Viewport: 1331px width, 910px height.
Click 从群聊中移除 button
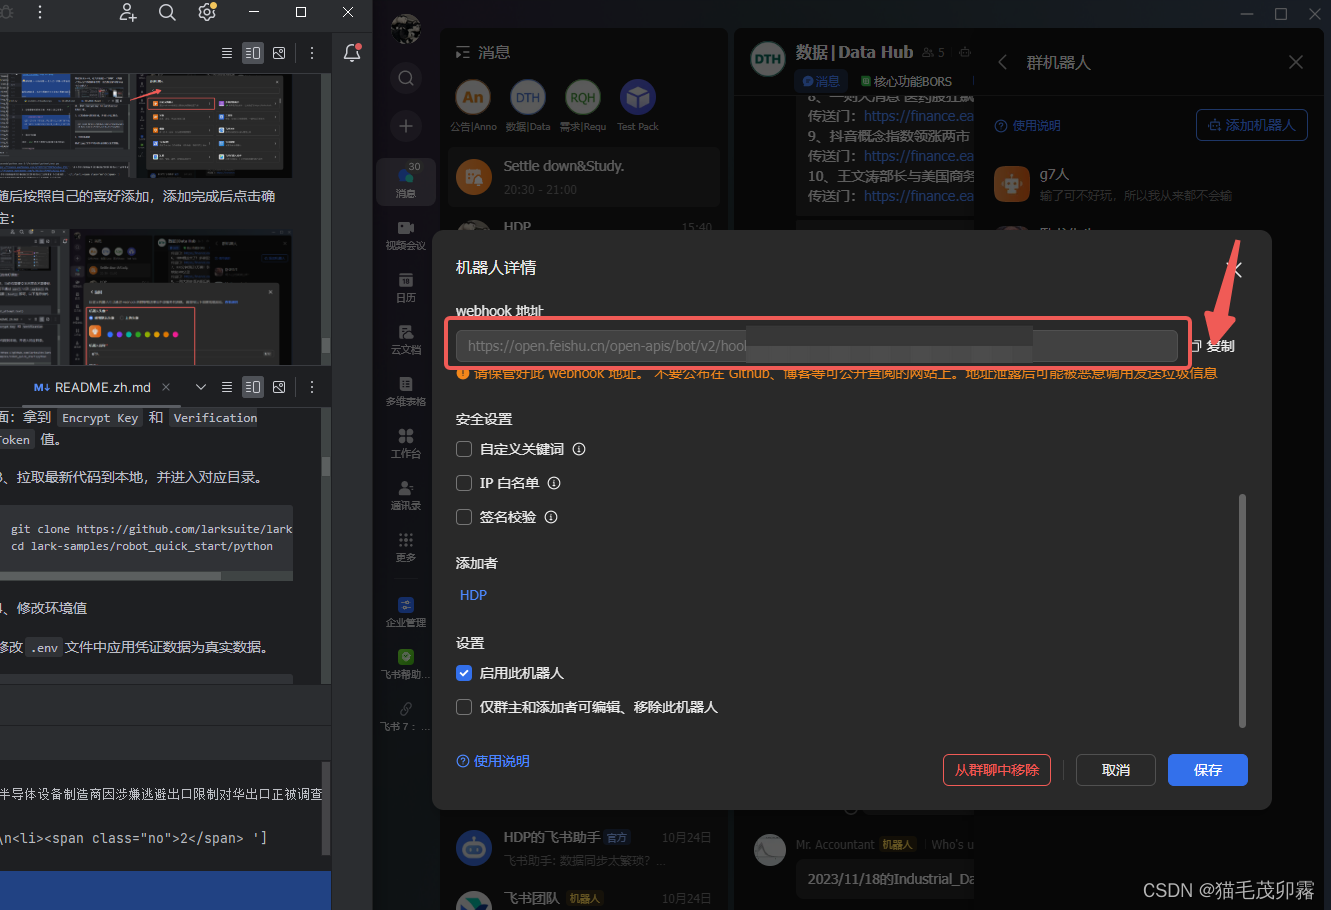coord(997,770)
